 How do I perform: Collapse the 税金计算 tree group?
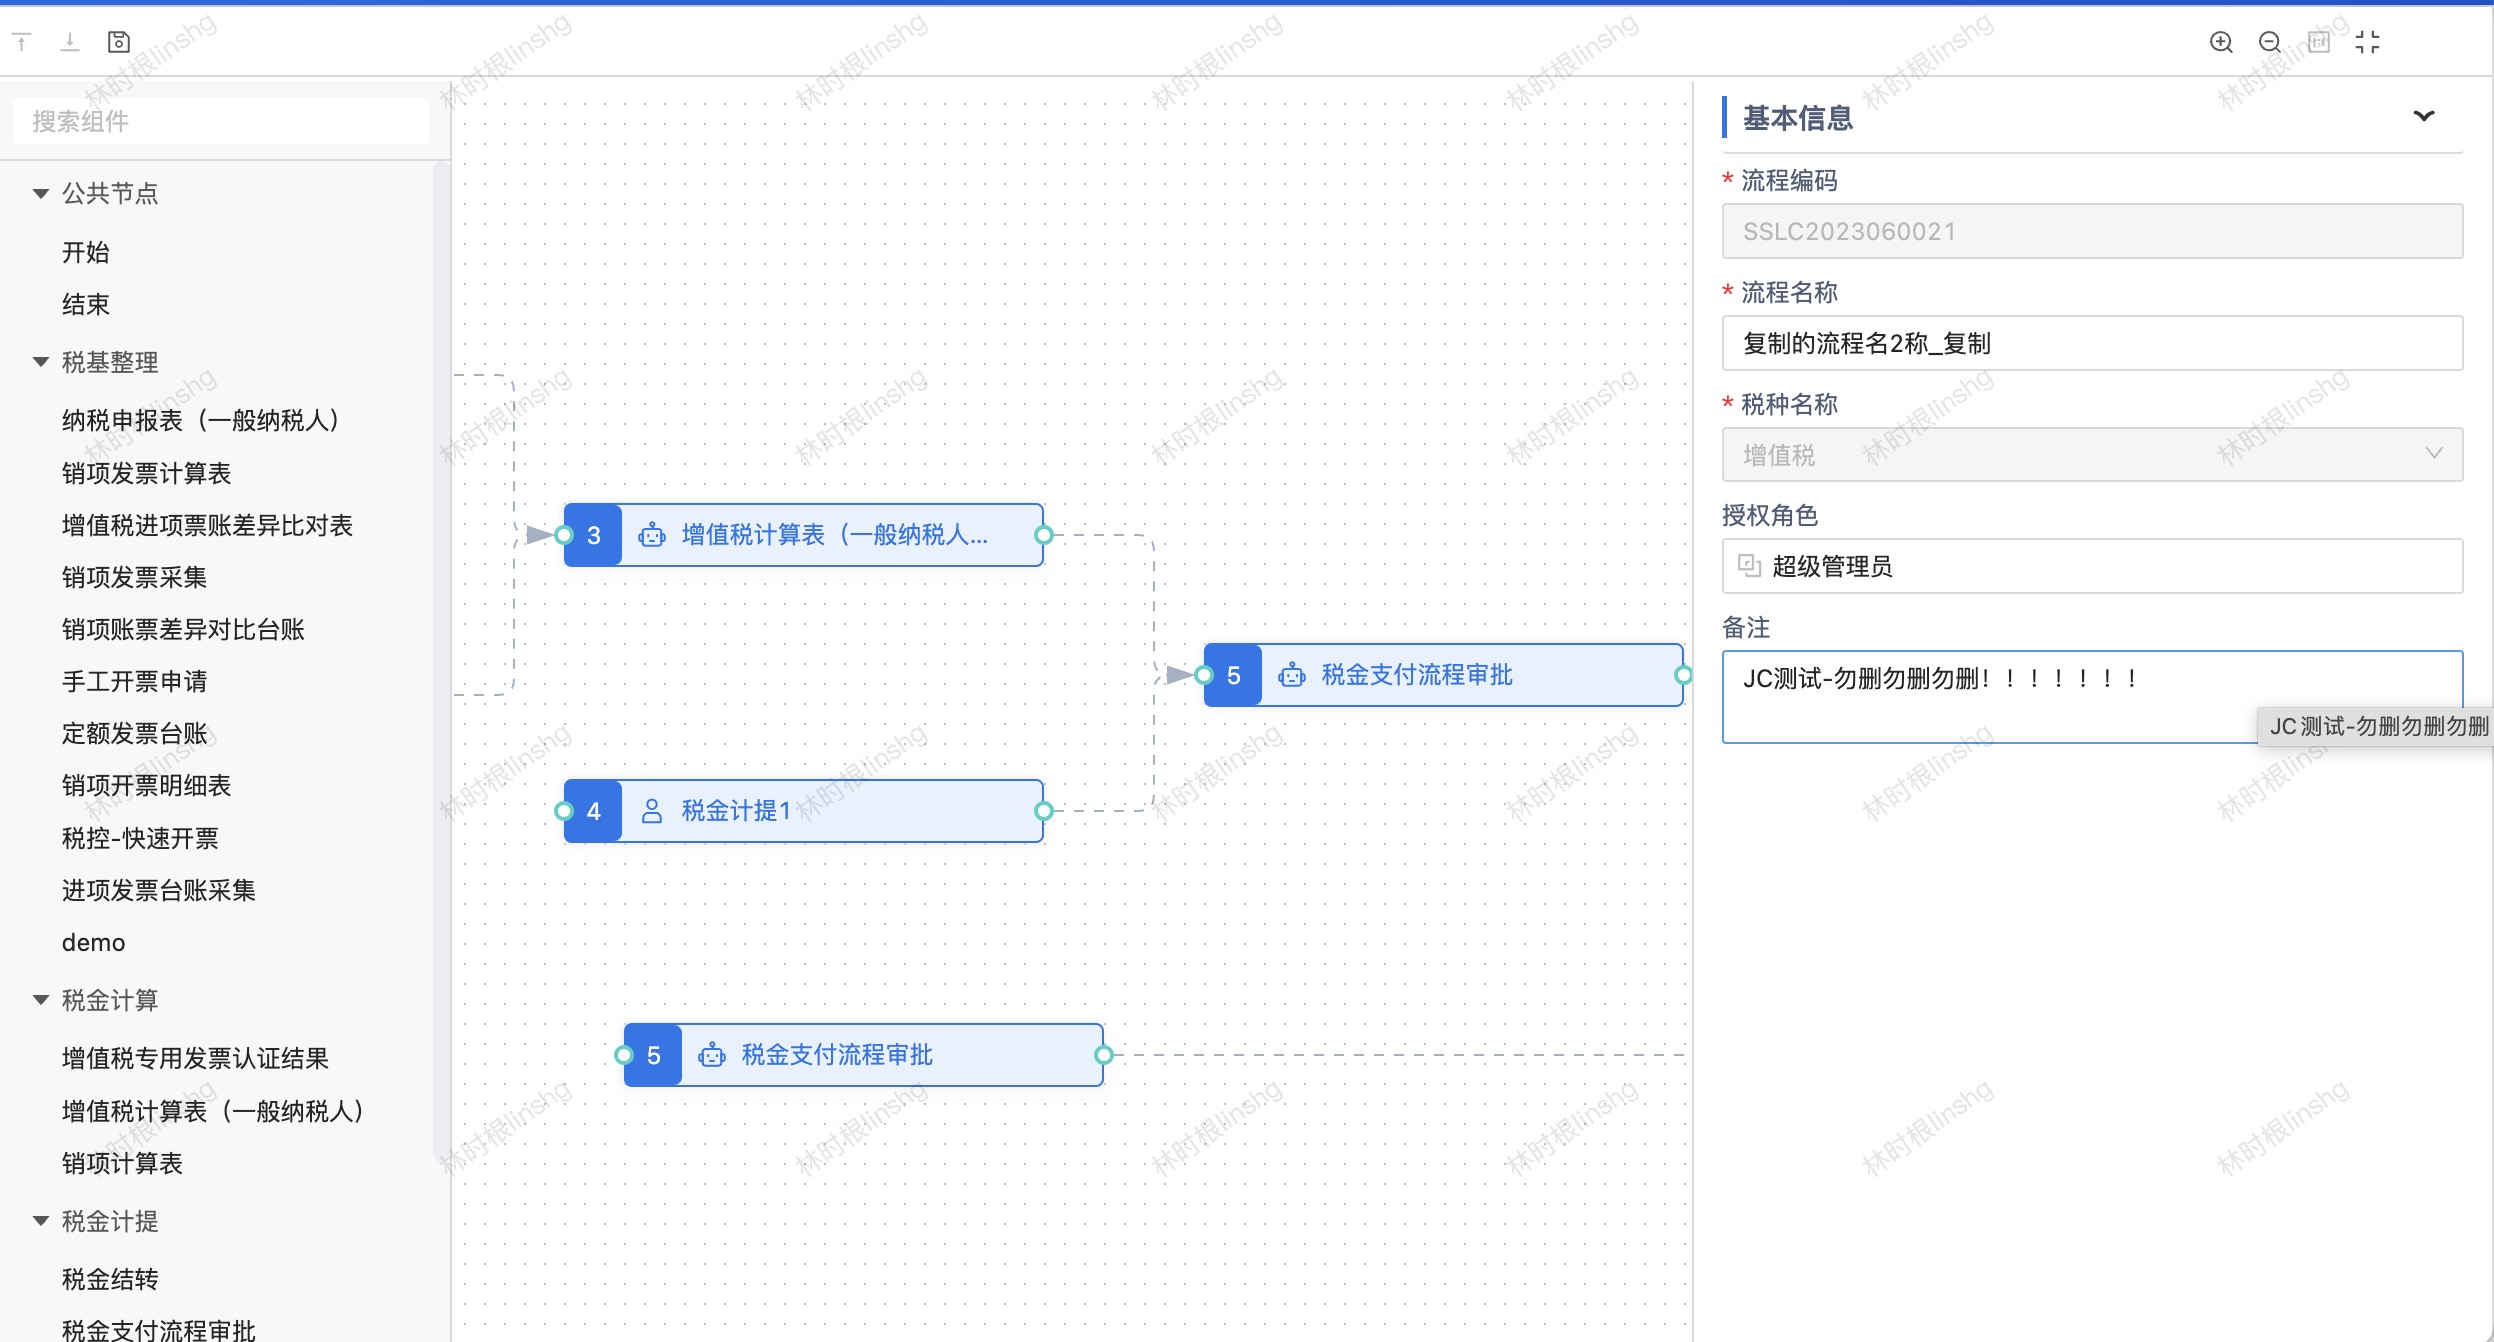41,1000
